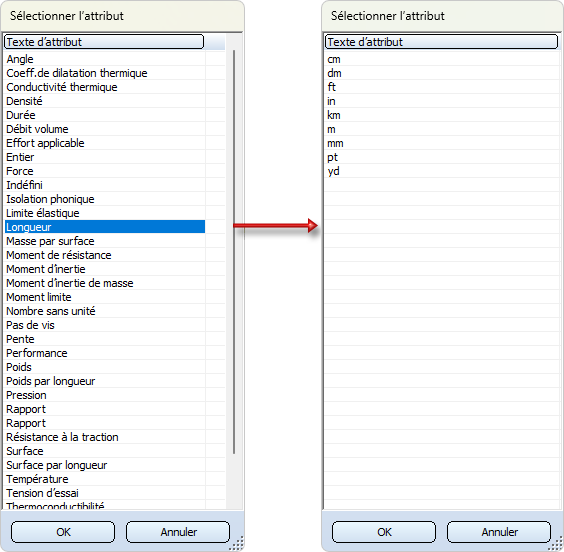Screen dimensions: 564x552
Task: Select Isolation phonique
Action: point(105,199)
